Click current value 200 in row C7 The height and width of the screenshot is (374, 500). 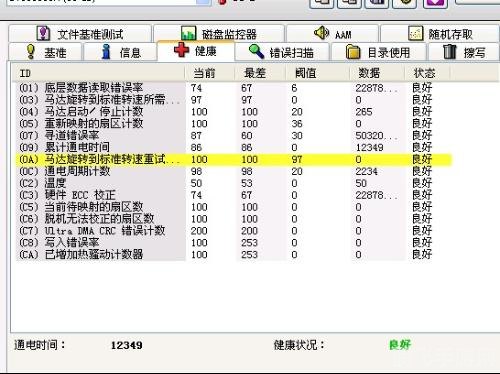pos(199,231)
